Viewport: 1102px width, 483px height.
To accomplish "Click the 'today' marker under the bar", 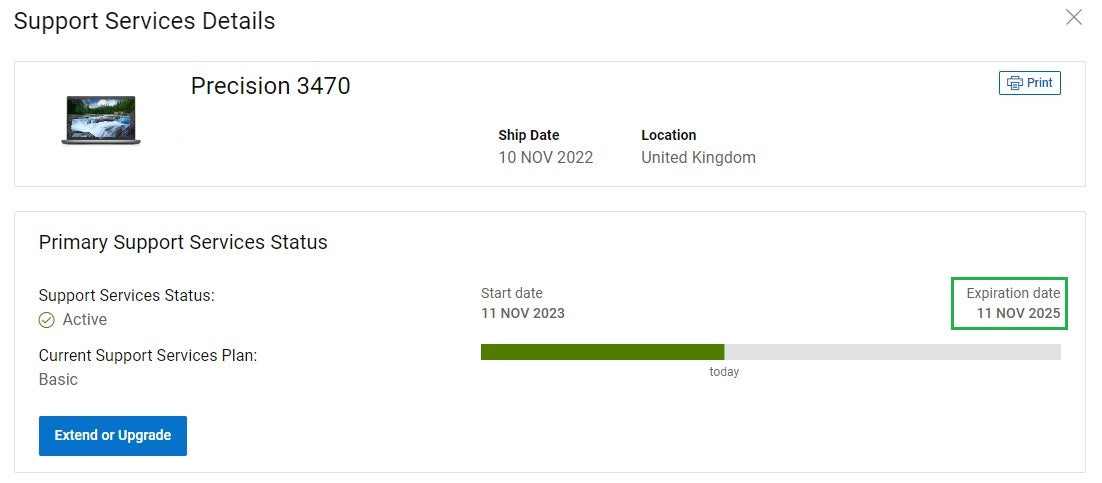I will (724, 372).
